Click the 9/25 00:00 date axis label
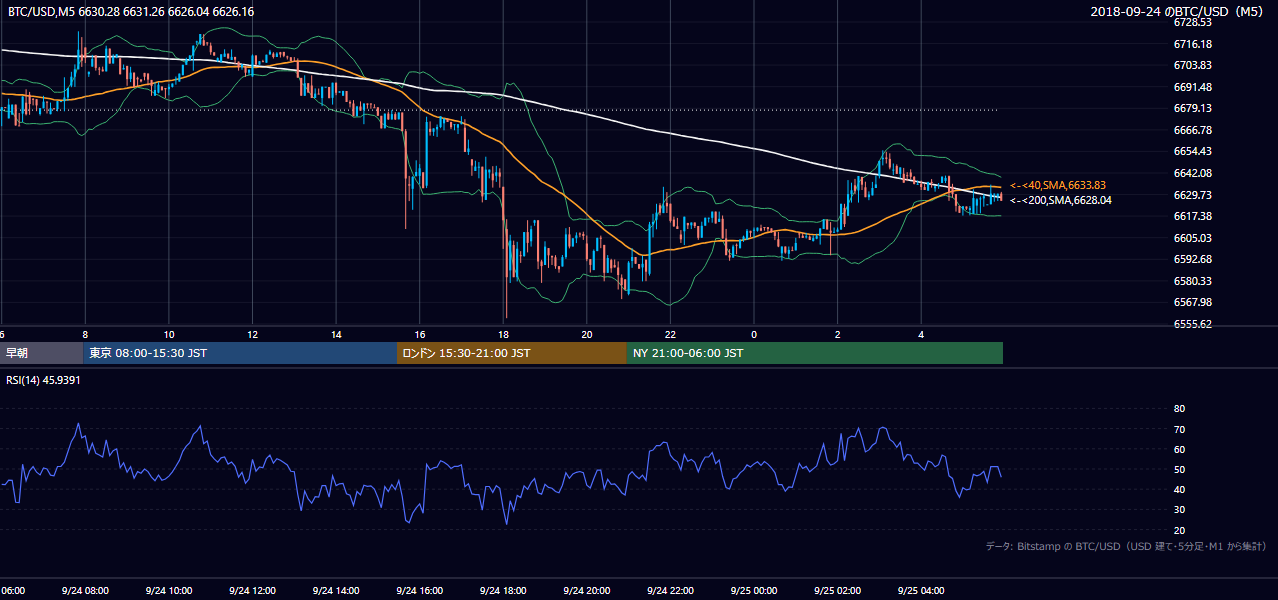 click(x=754, y=590)
